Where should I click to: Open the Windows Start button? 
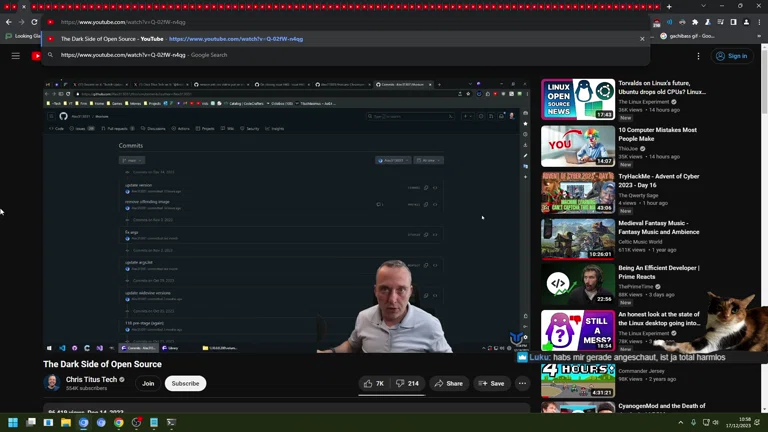13,422
